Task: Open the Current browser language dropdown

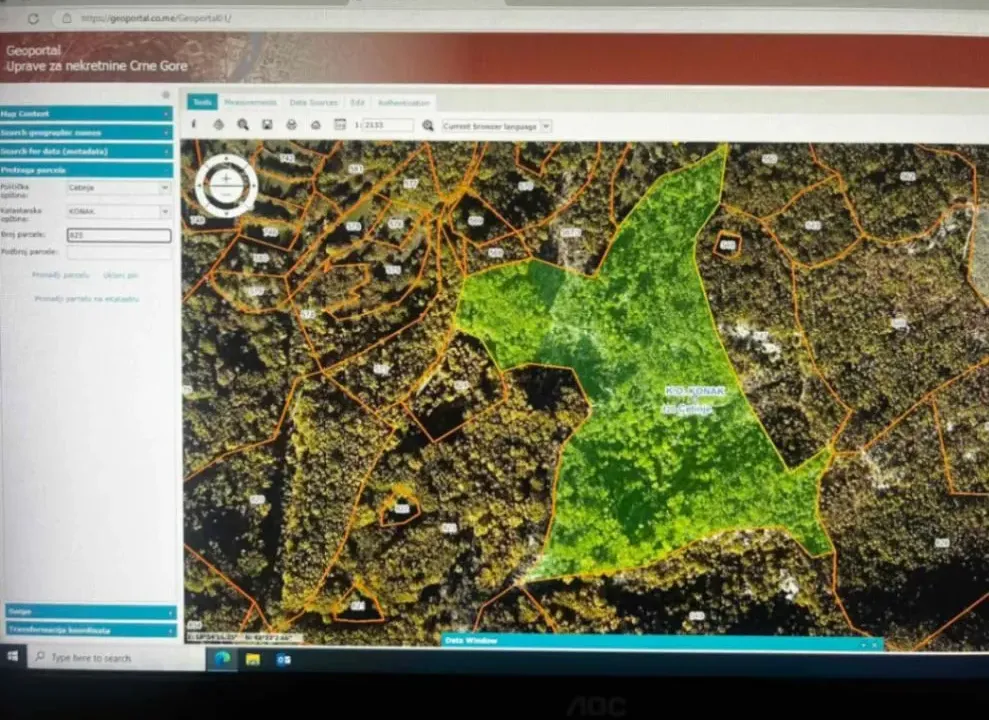Action: pos(496,126)
